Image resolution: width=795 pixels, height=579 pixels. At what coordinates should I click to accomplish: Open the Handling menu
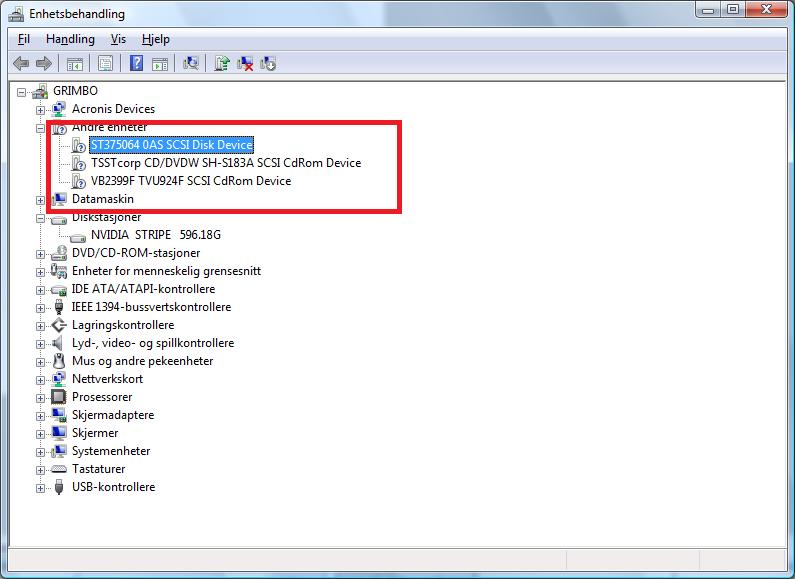70,39
